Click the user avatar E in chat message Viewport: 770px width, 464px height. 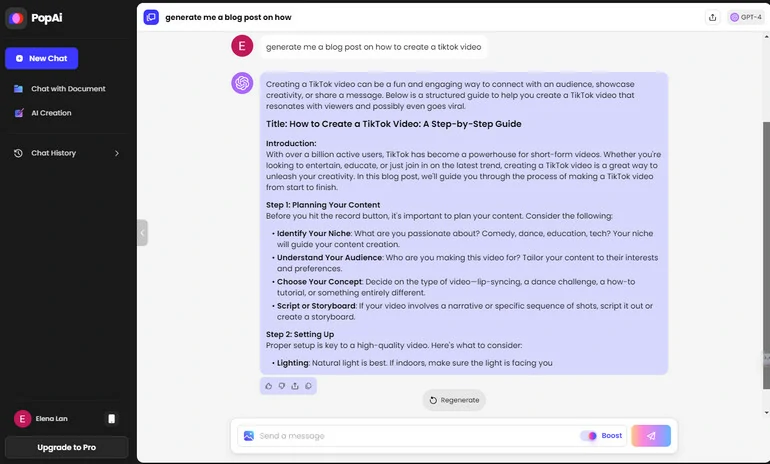tap(242, 46)
